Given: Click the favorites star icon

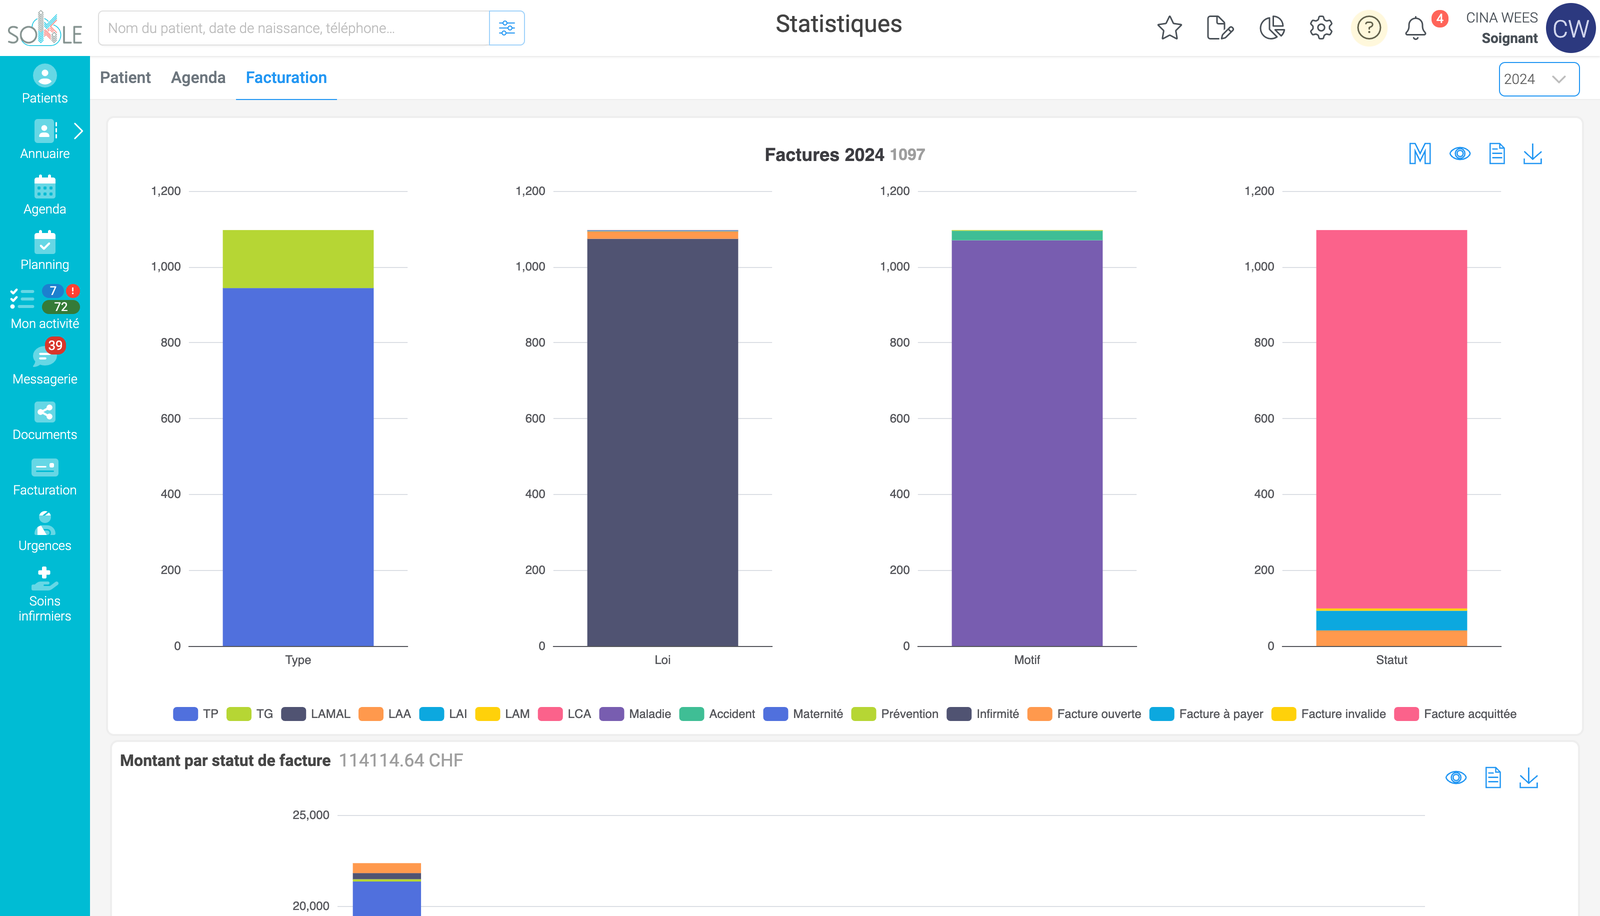Looking at the screenshot, I should coord(1169,28).
